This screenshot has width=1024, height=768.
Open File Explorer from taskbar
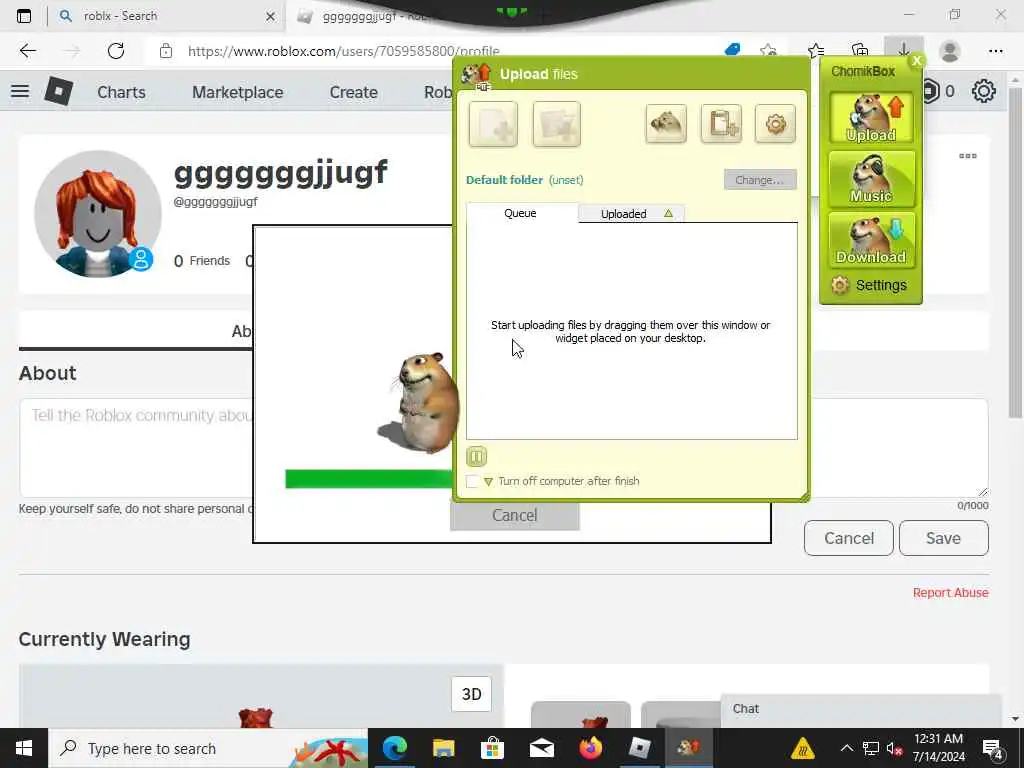click(444, 748)
